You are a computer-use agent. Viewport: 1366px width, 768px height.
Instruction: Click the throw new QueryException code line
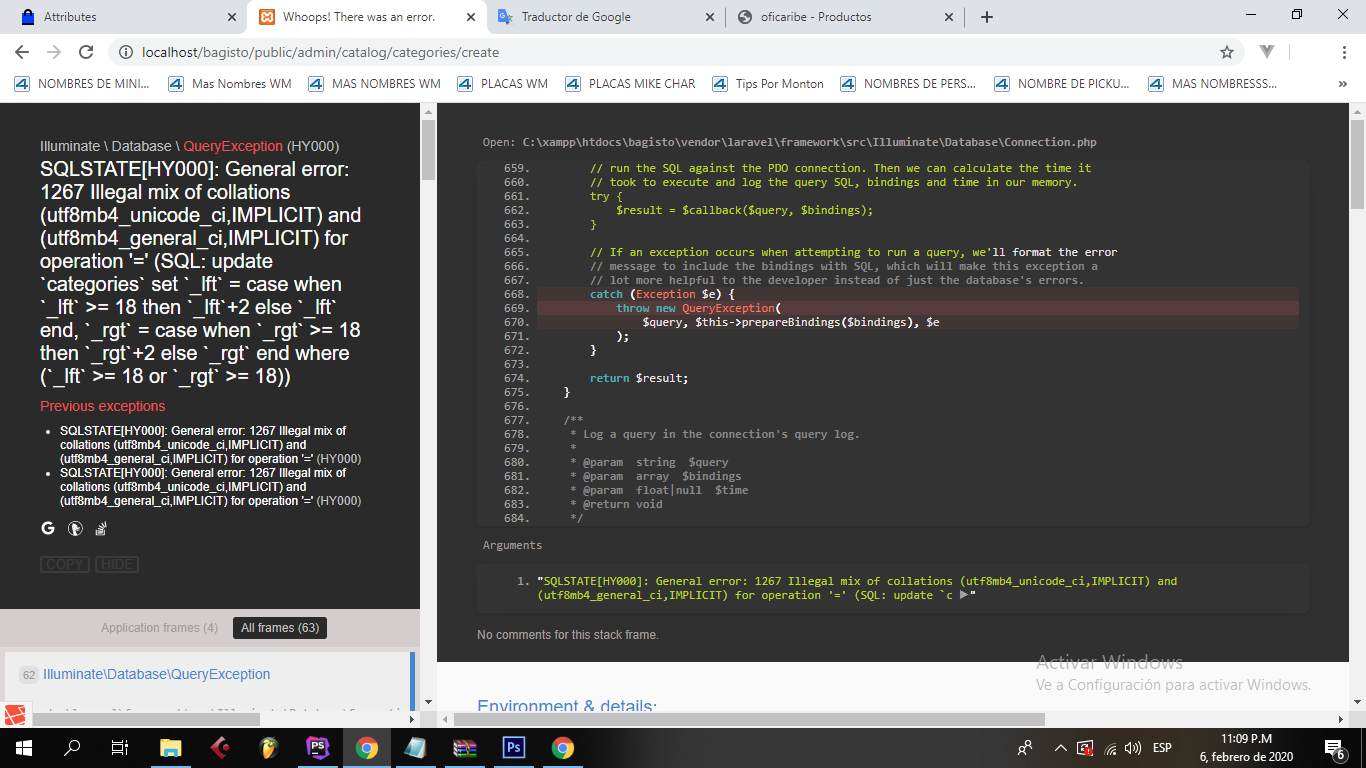pyautogui.click(x=918, y=308)
